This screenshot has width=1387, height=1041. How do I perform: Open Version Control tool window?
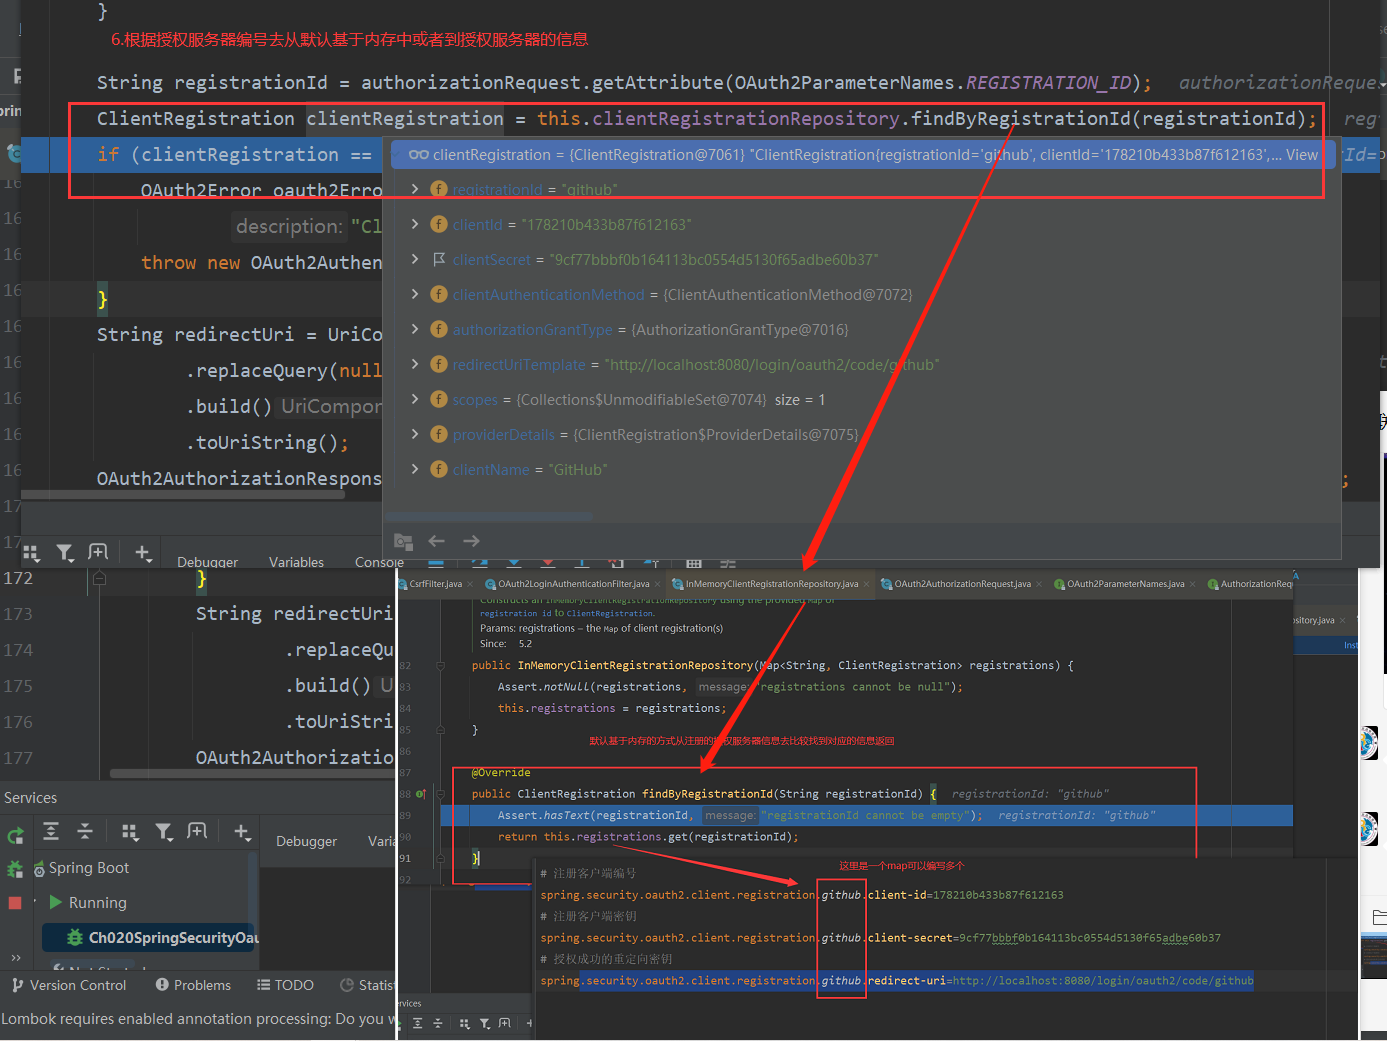[69, 985]
